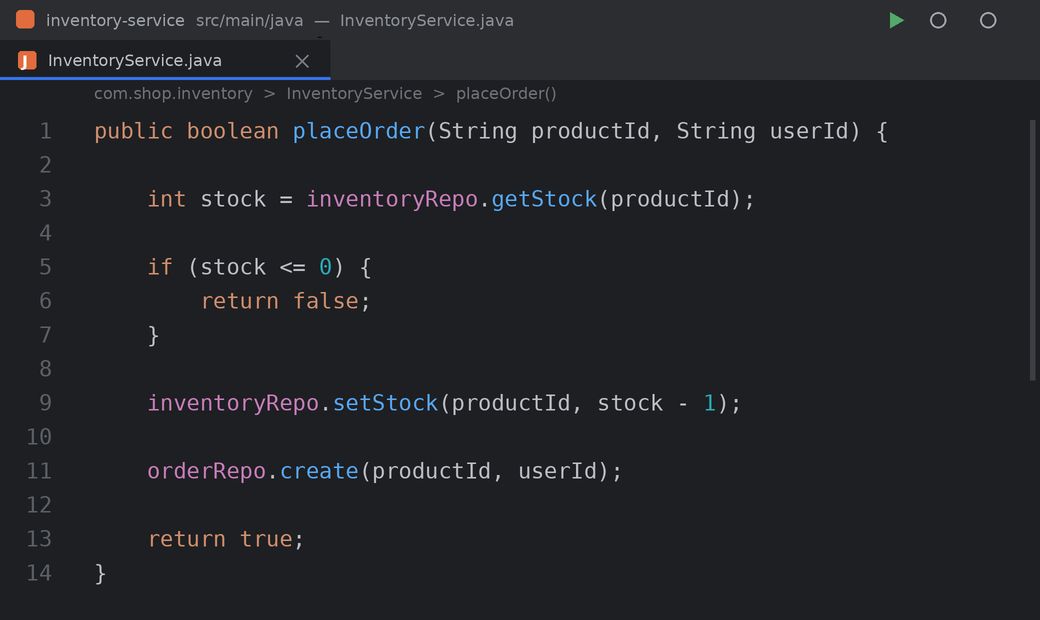Click line number 3 in the gutter
The height and width of the screenshot is (620, 1040).
[x=45, y=199]
